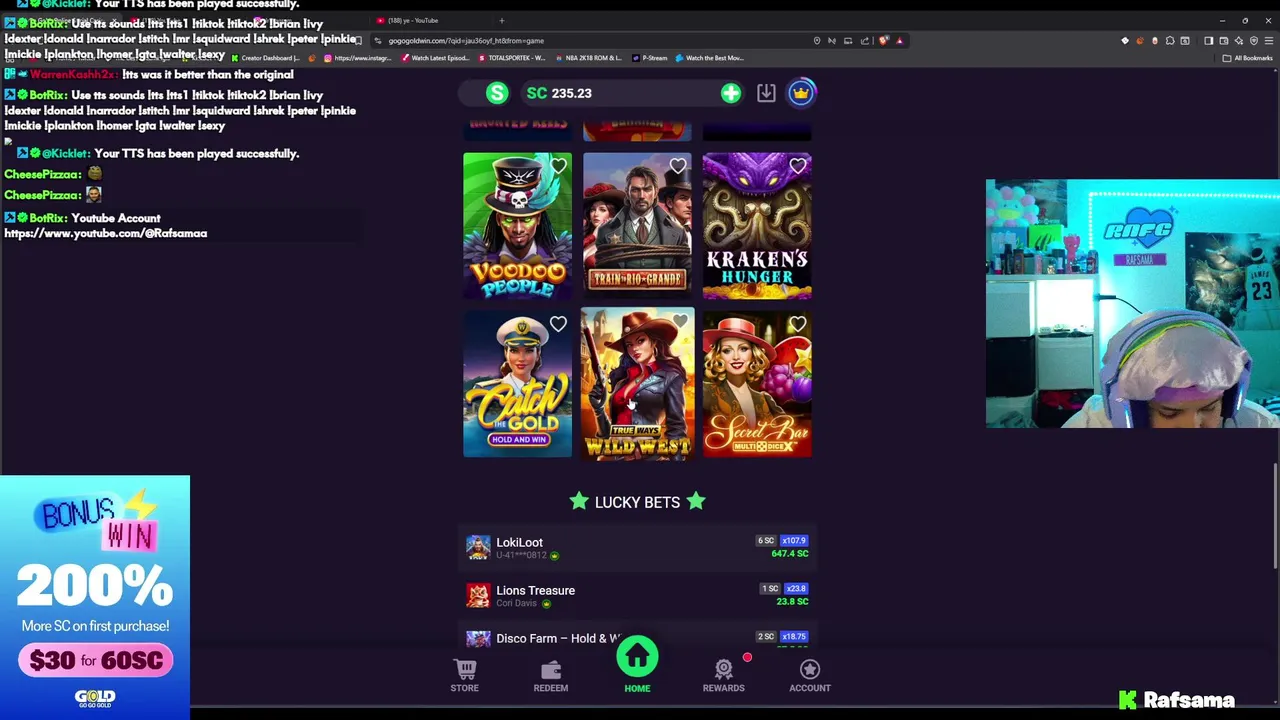1280x720 pixels.
Task: Open the browser sidebar panel icon
Action: click(x=1208, y=41)
